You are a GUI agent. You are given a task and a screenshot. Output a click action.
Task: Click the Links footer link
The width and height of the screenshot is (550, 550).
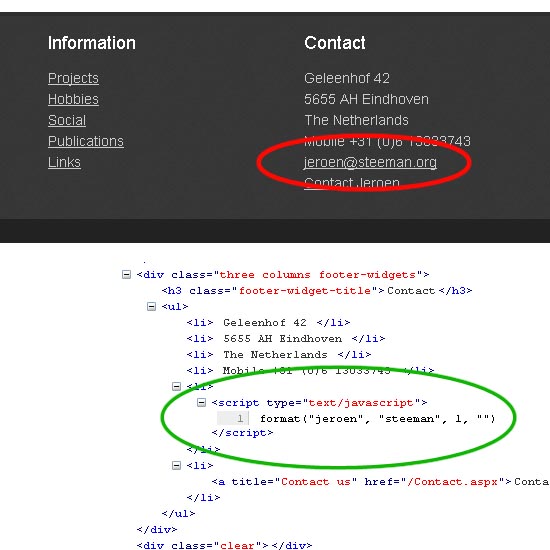pos(65,162)
